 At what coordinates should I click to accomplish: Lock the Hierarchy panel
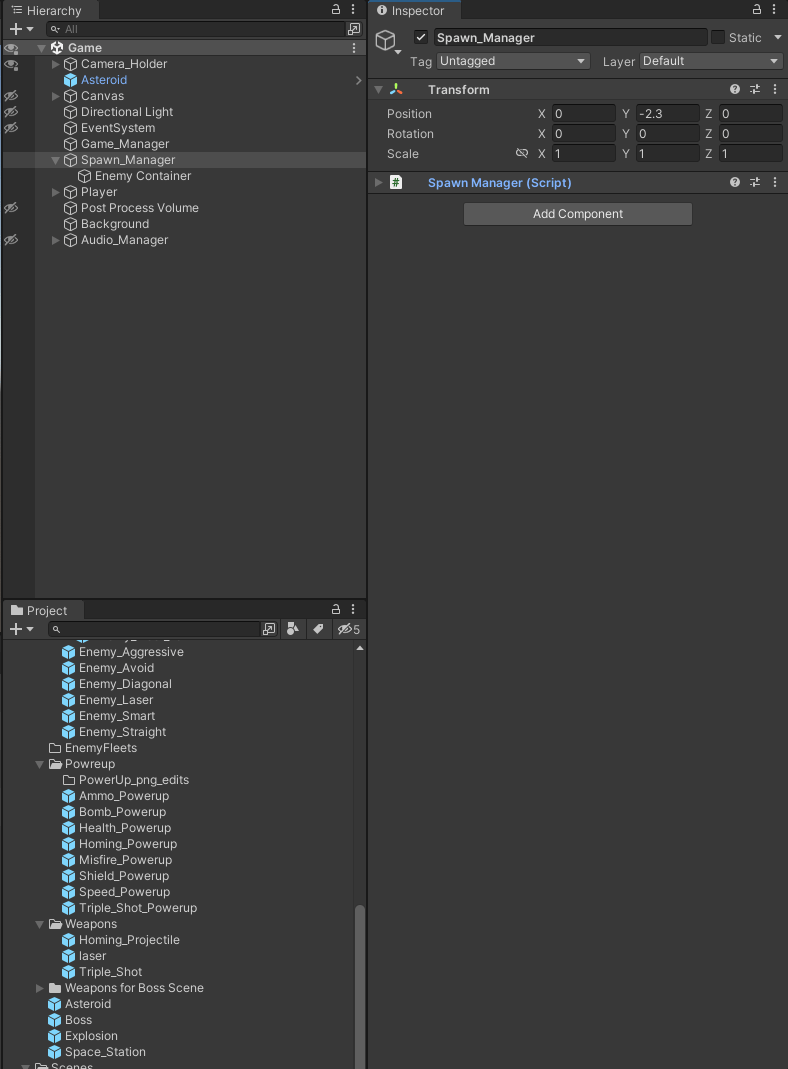click(335, 10)
